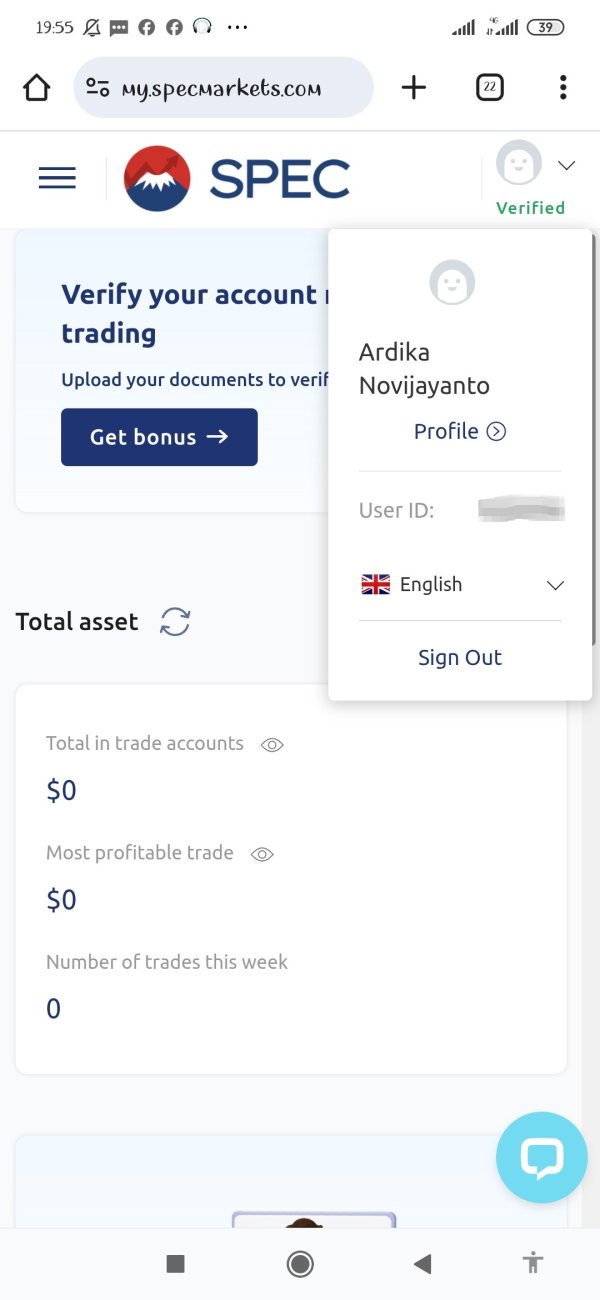Click the site info icon in address bar
600x1300 pixels.
98,88
